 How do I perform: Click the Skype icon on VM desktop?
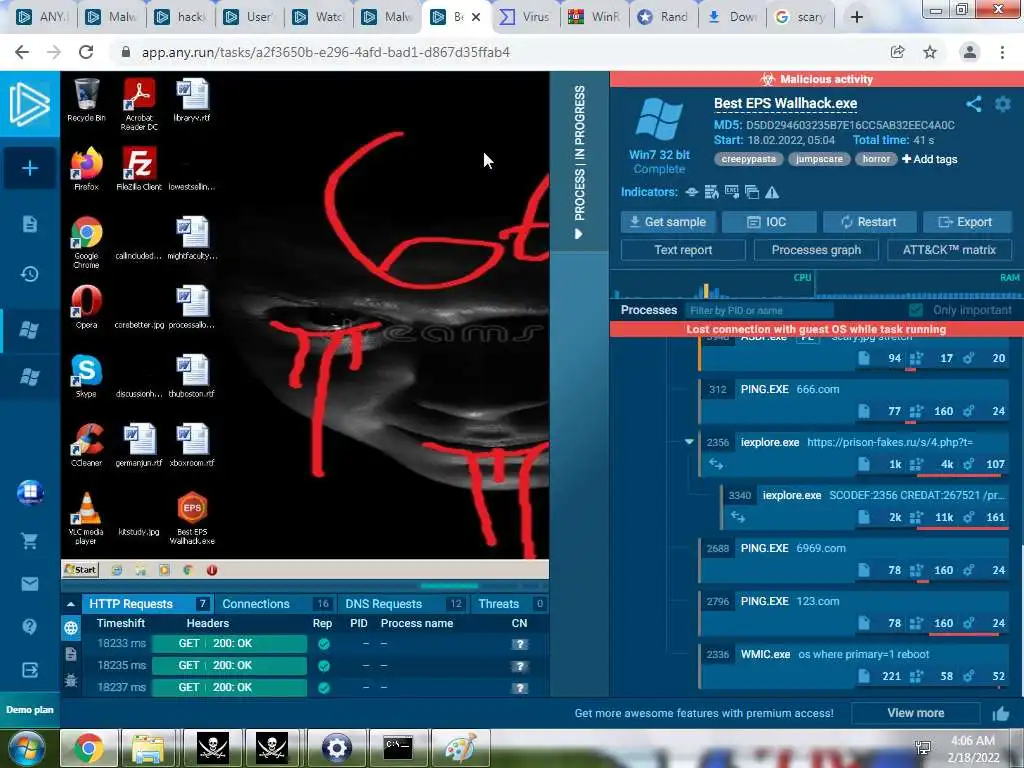pyautogui.click(x=86, y=376)
